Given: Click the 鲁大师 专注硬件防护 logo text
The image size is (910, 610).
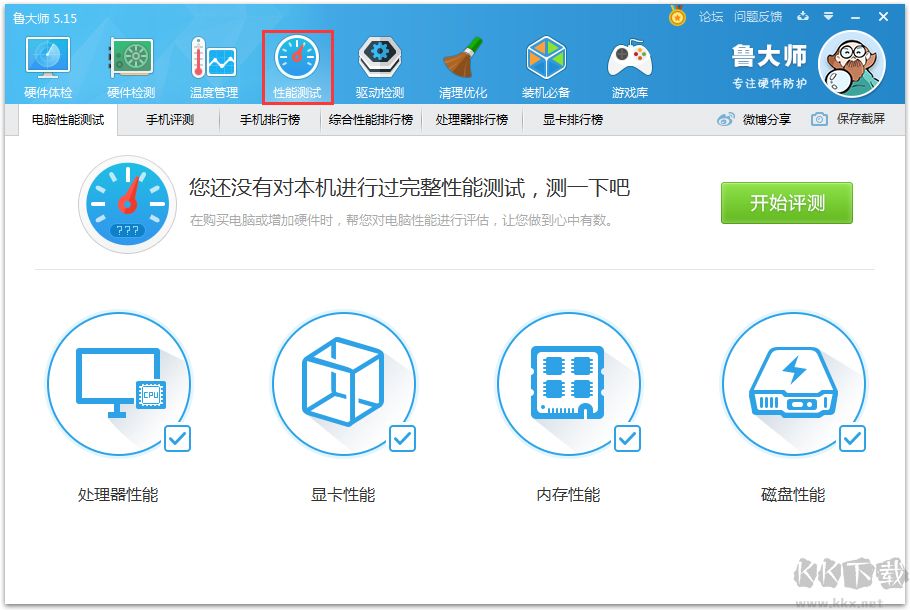Looking at the screenshot, I should 769,67.
